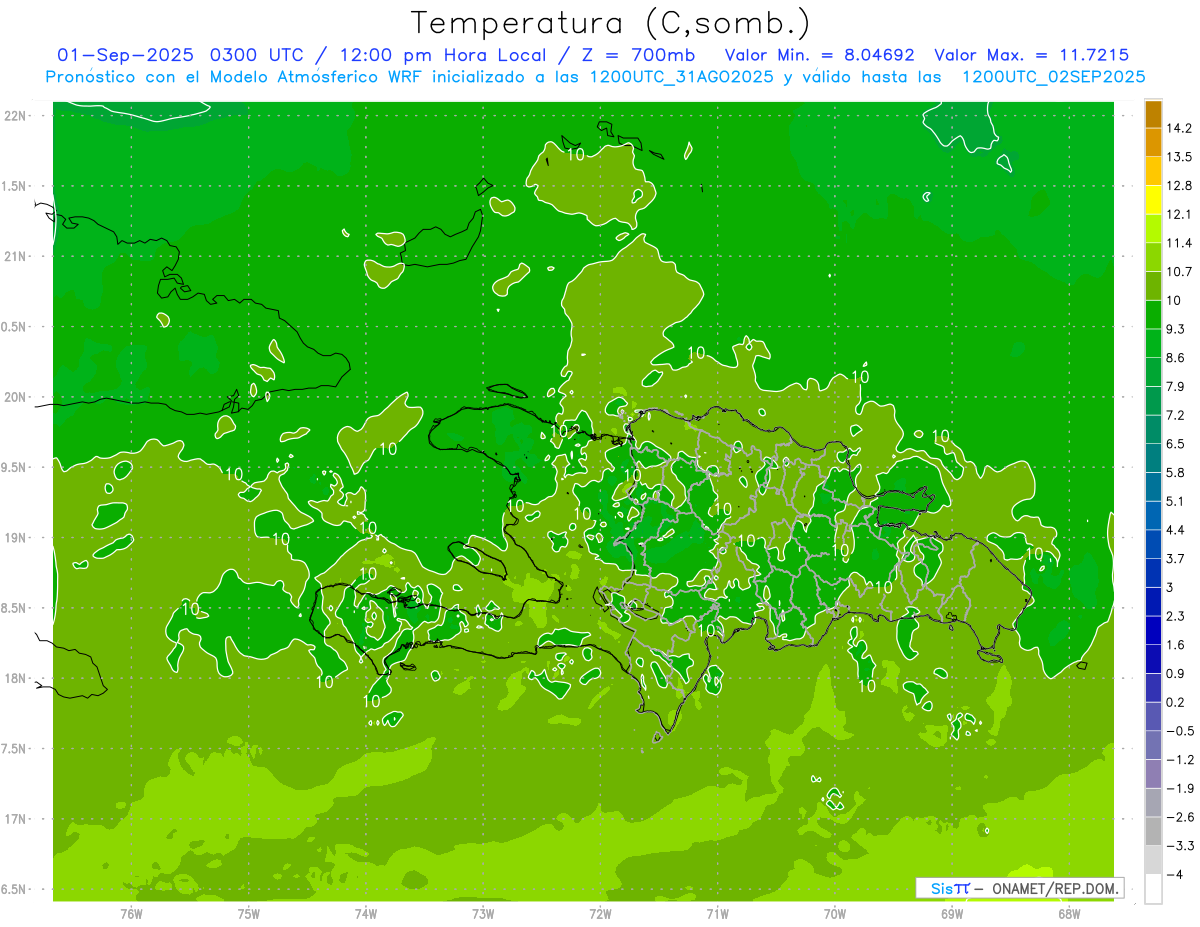The width and height of the screenshot is (1200, 927).
Task: Click the 21N latitude axis label
Action: coord(16,256)
